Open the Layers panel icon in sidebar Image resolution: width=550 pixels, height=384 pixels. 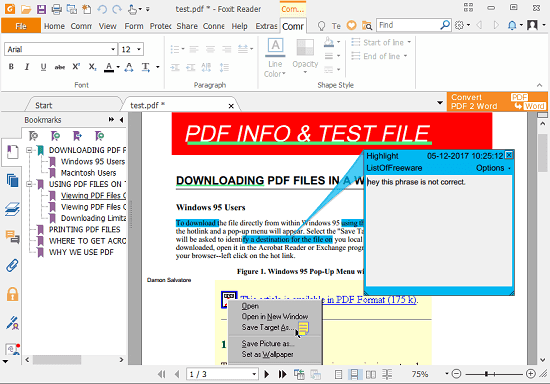[x=13, y=209]
